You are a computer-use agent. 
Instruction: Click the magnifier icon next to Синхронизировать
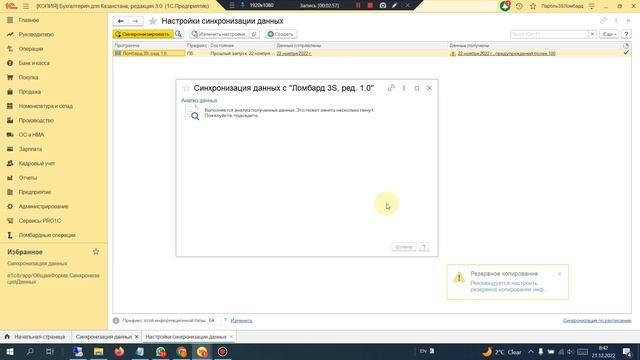pos(179,34)
